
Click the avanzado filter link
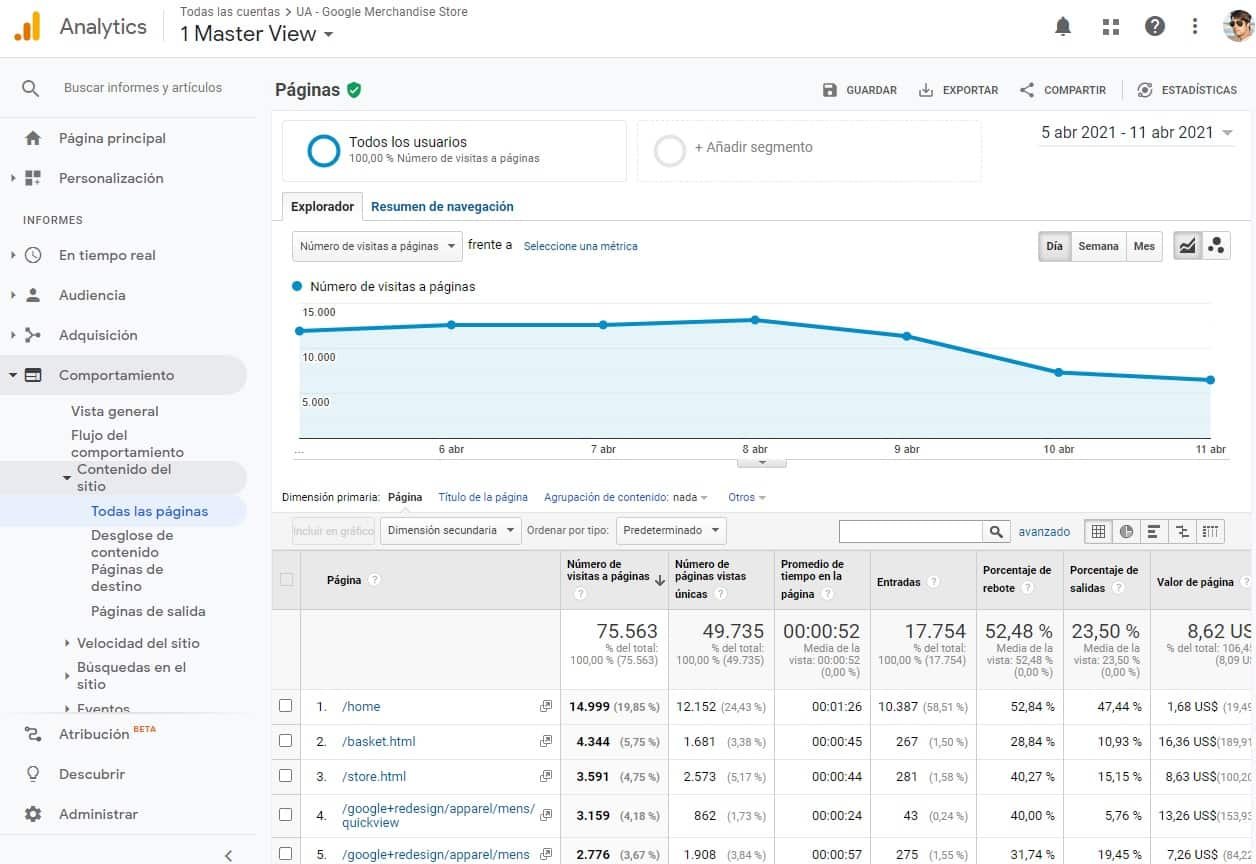pyautogui.click(x=1044, y=532)
